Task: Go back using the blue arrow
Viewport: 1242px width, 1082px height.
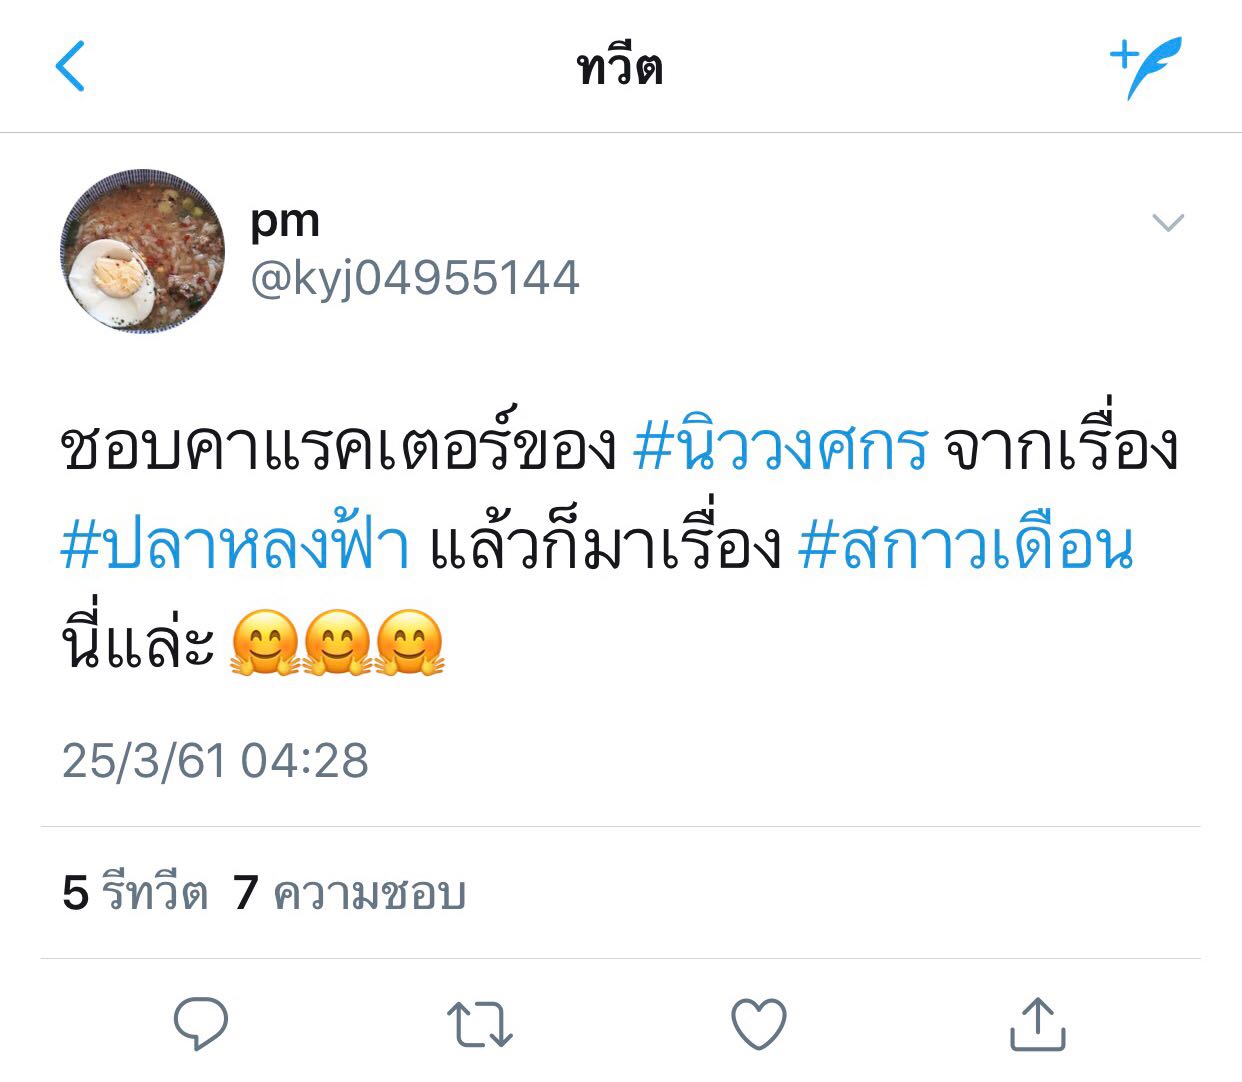Action: click(x=70, y=67)
